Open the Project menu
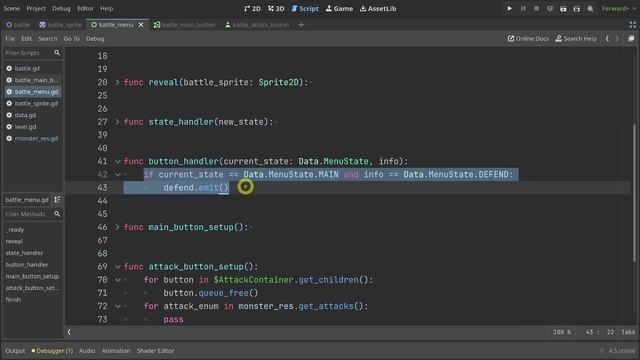Viewport: 640px width, 360px height. point(36,9)
